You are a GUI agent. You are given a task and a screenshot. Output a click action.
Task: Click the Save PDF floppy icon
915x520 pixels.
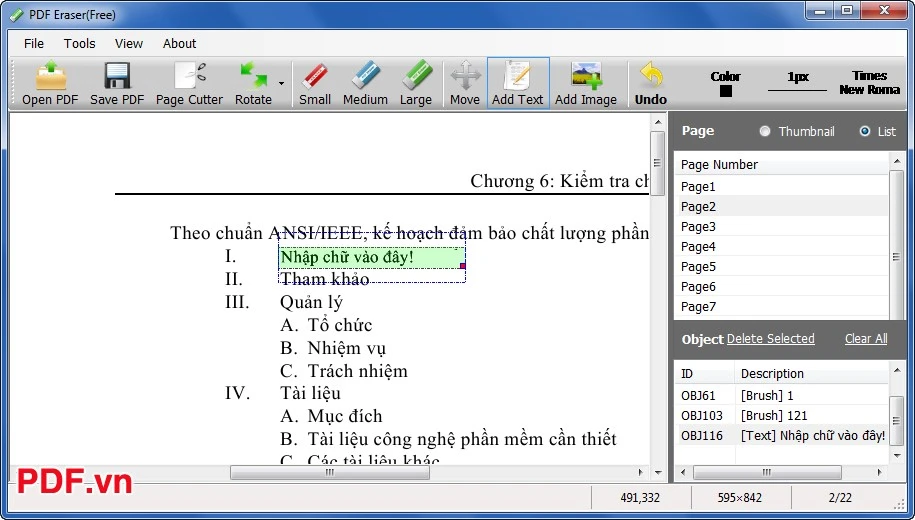(x=117, y=83)
